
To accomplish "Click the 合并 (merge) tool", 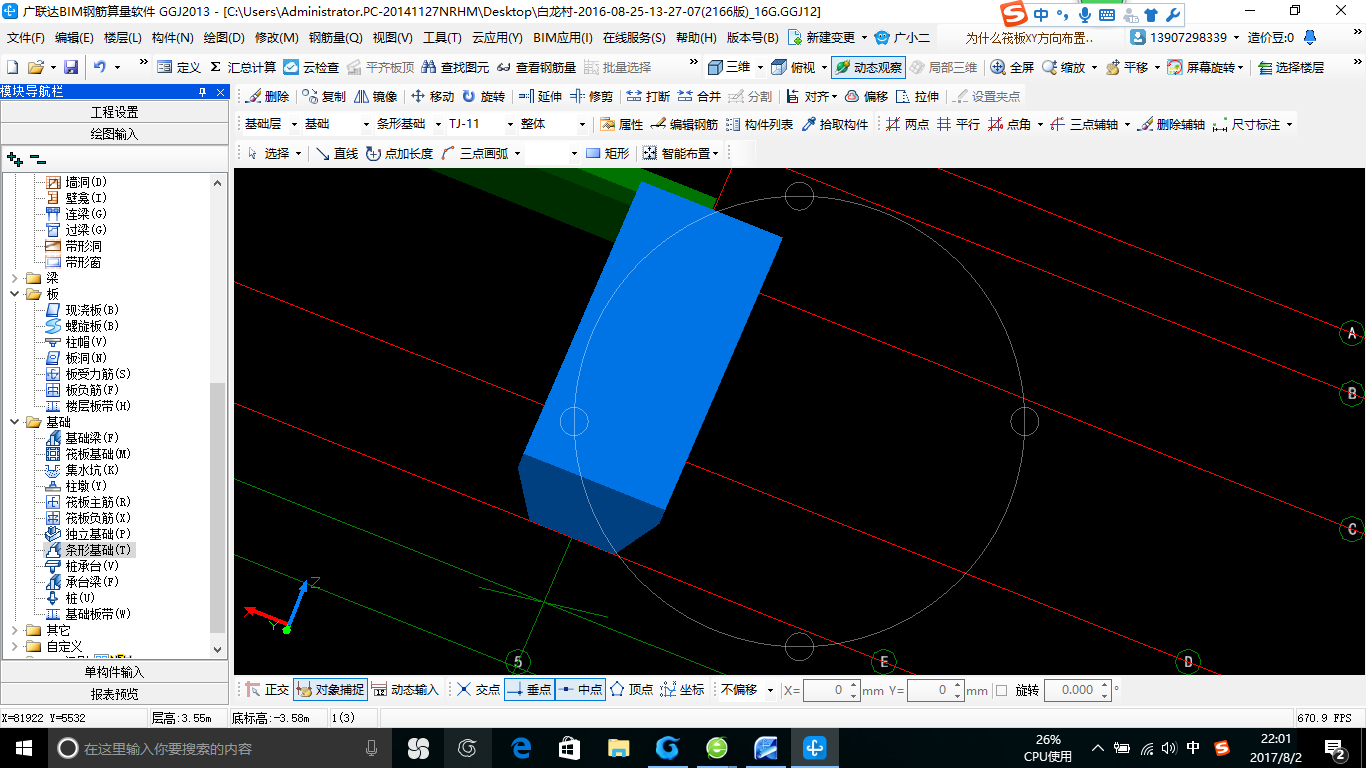I will tap(699, 97).
